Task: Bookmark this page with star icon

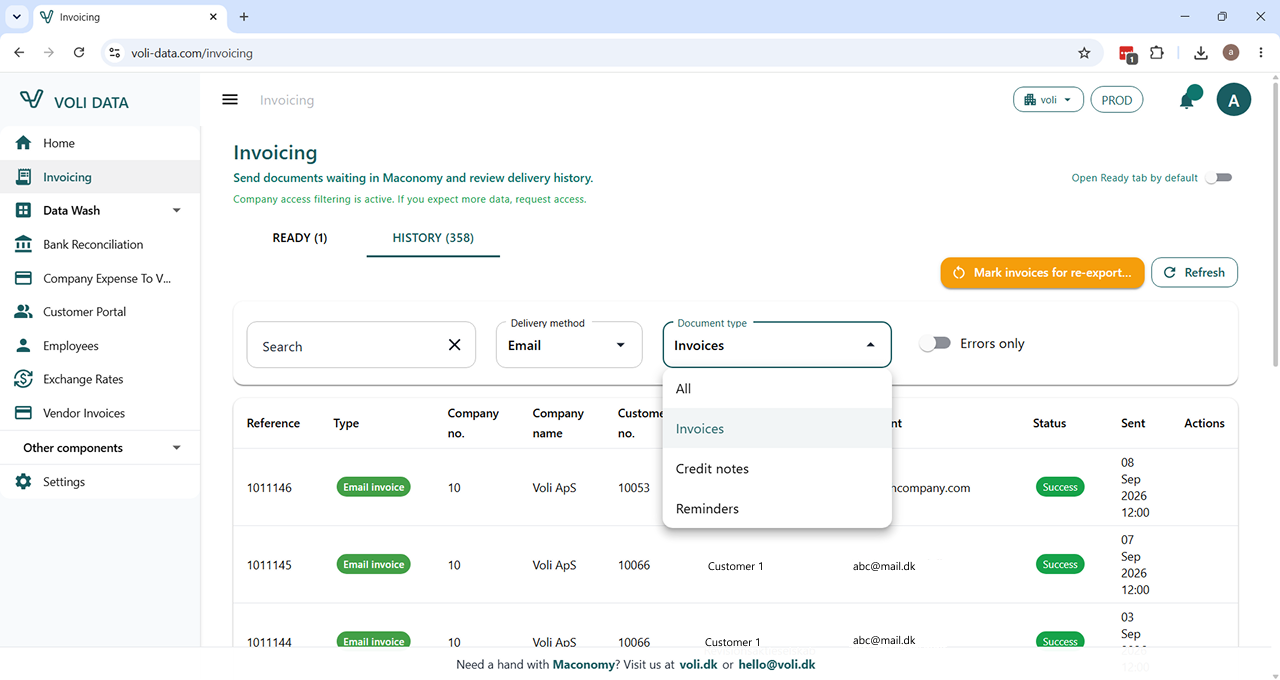Action: coord(1084,53)
